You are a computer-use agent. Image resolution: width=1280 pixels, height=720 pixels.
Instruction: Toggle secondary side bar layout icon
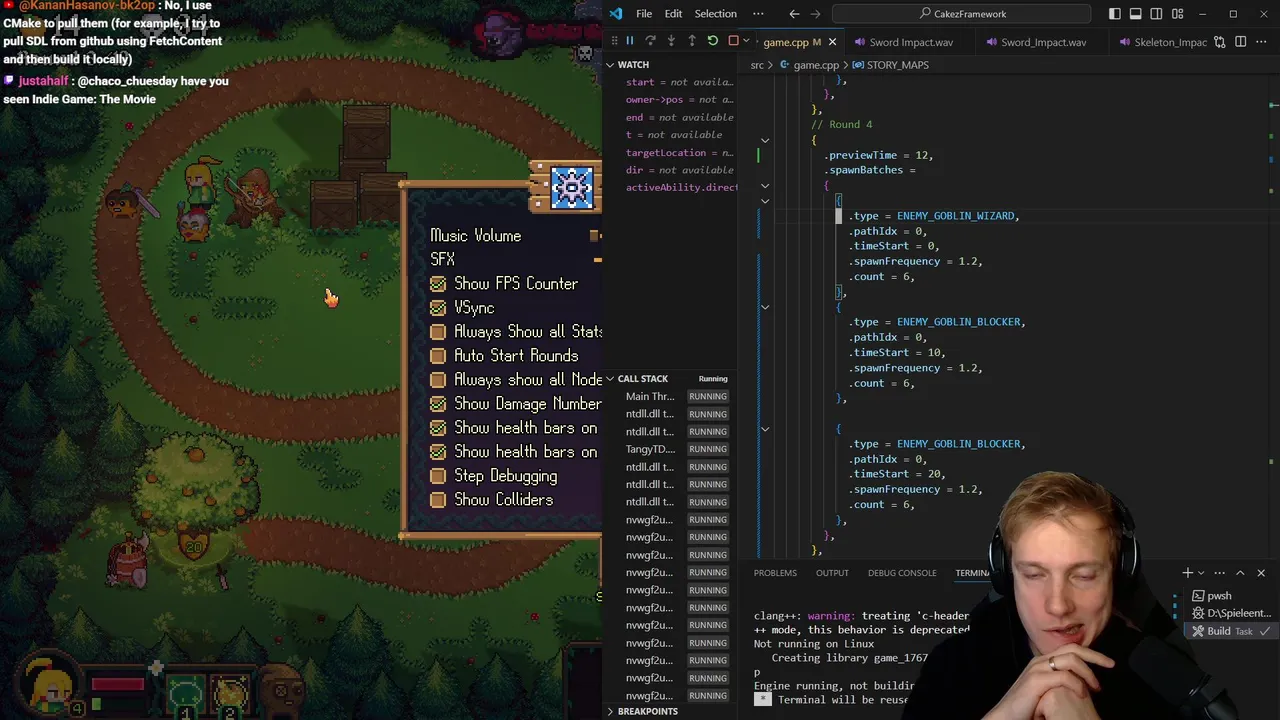click(1157, 14)
